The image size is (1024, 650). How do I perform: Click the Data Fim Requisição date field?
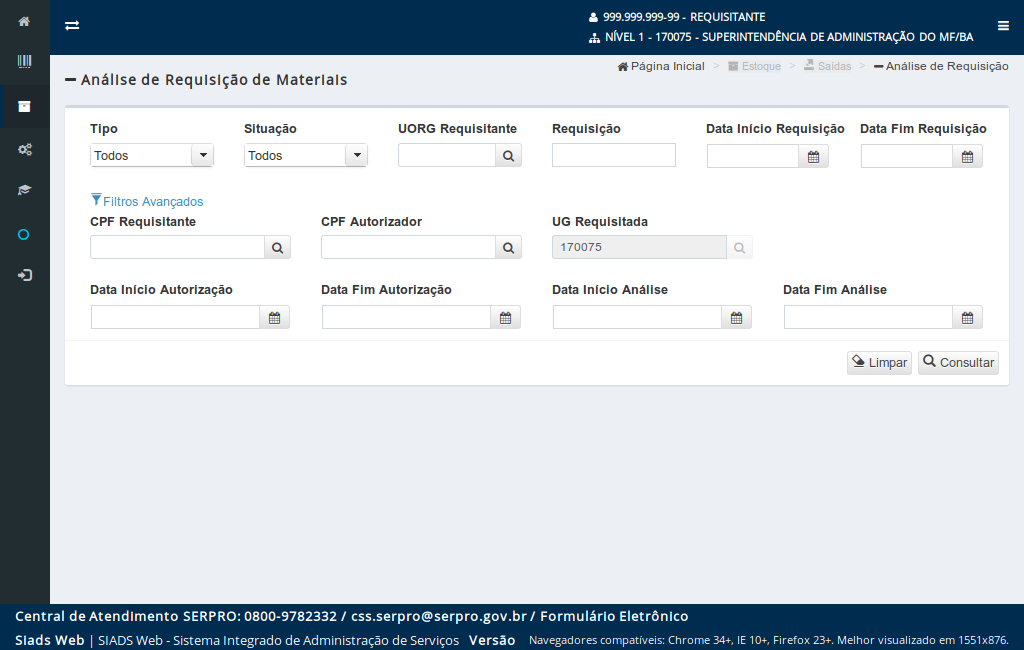(907, 156)
